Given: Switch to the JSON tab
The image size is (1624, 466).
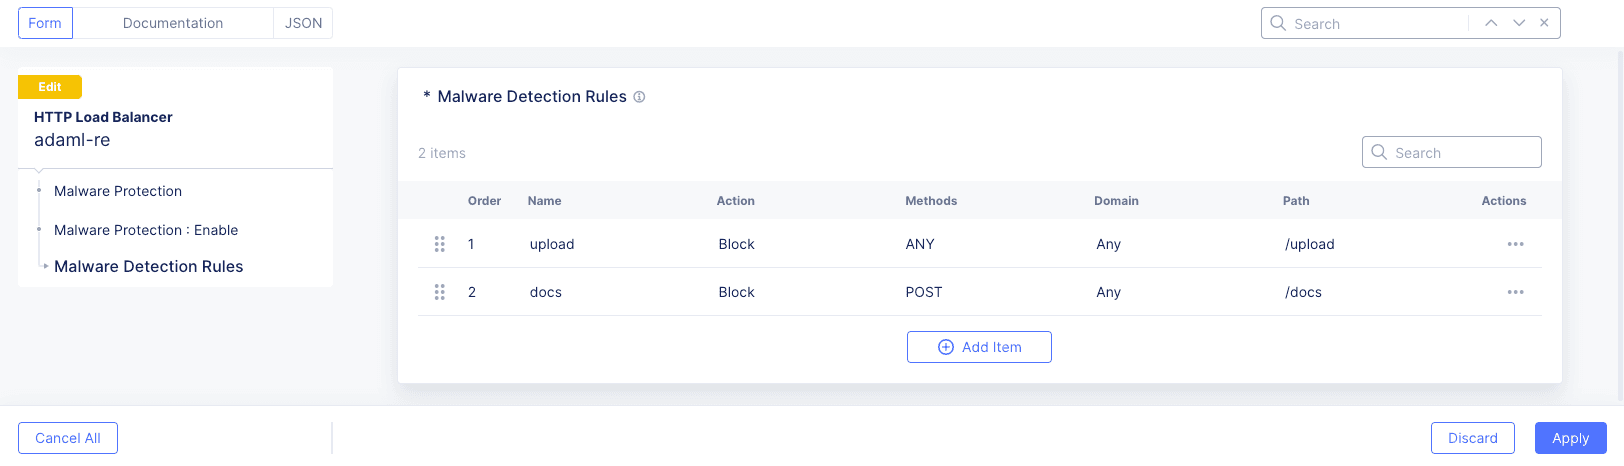Looking at the screenshot, I should click(303, 23).
